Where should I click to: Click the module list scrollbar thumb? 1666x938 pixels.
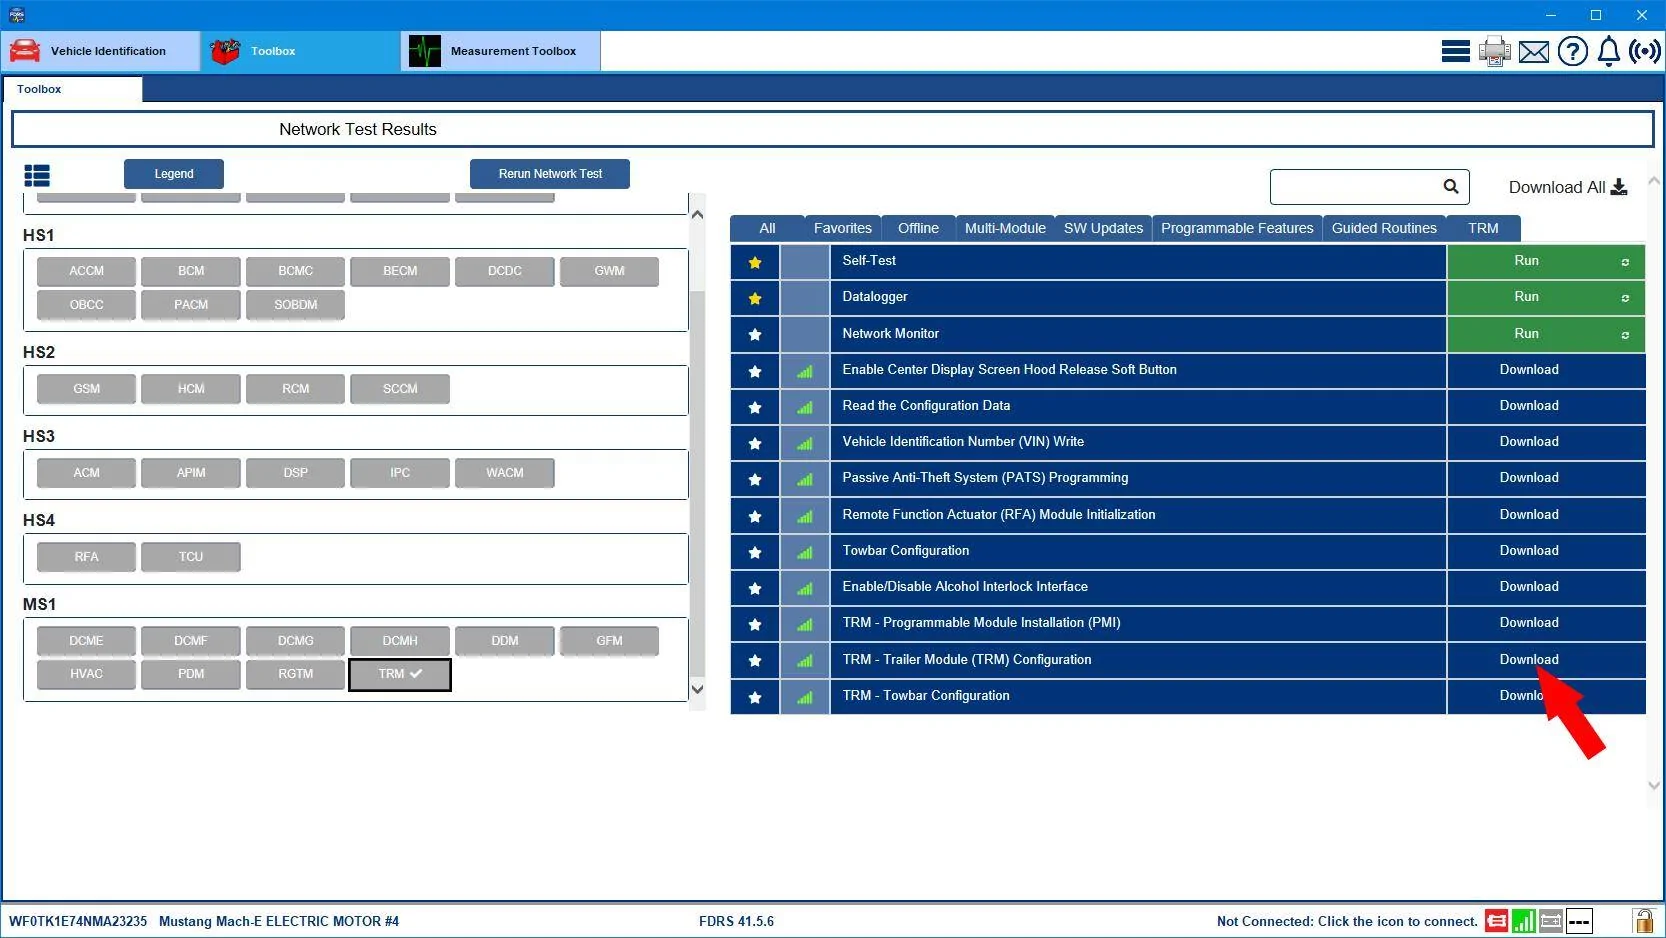click(x=697, y=485)
